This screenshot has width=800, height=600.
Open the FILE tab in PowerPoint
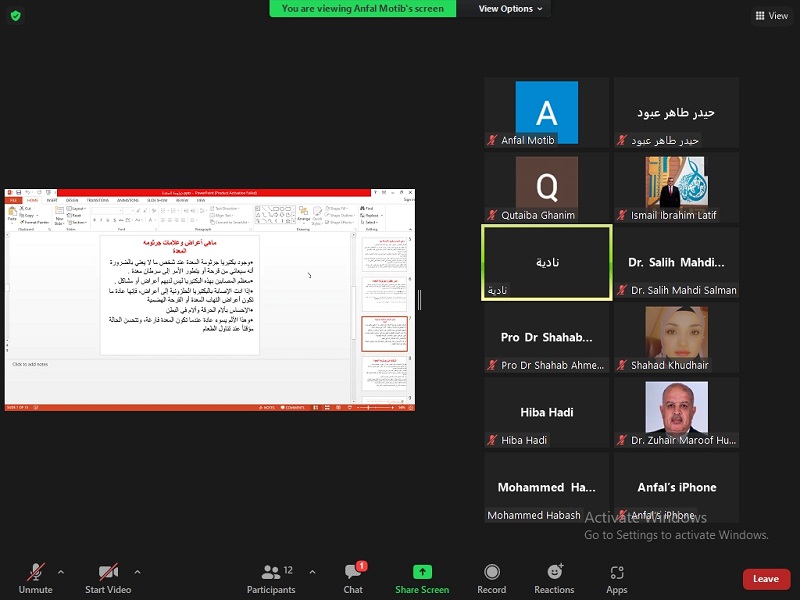point(12,200)
